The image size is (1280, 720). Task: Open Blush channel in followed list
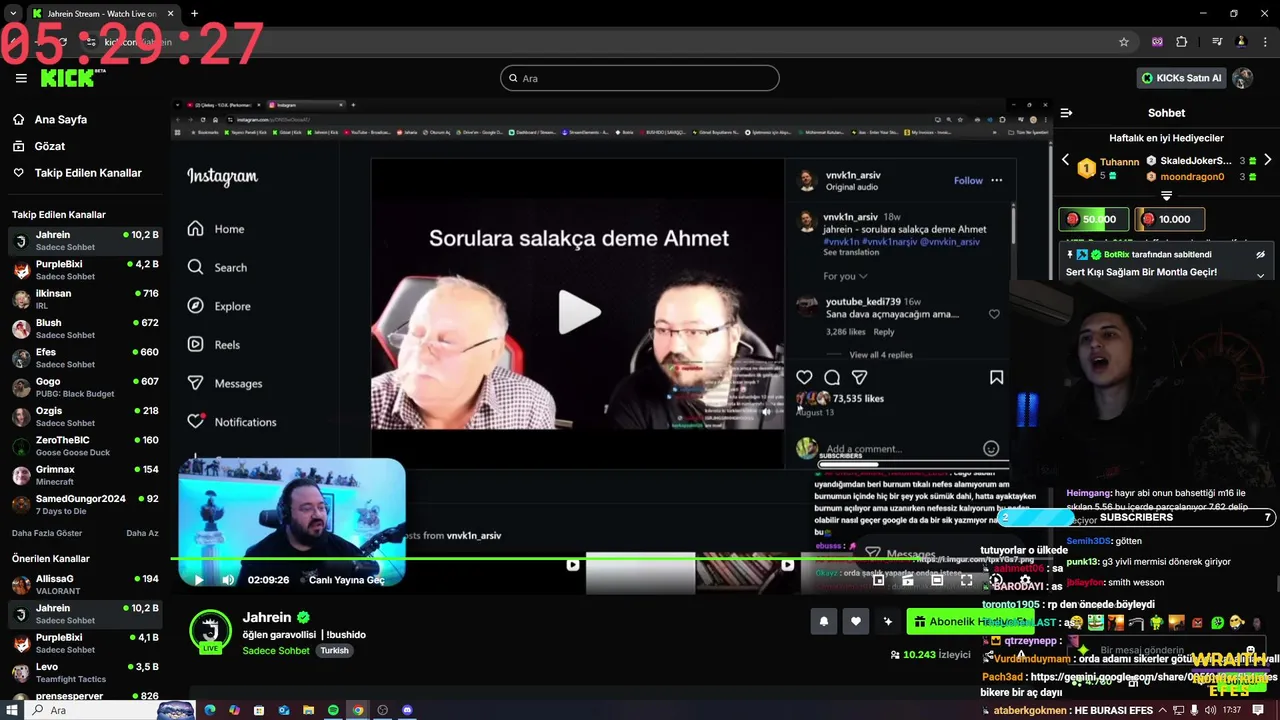85,328
